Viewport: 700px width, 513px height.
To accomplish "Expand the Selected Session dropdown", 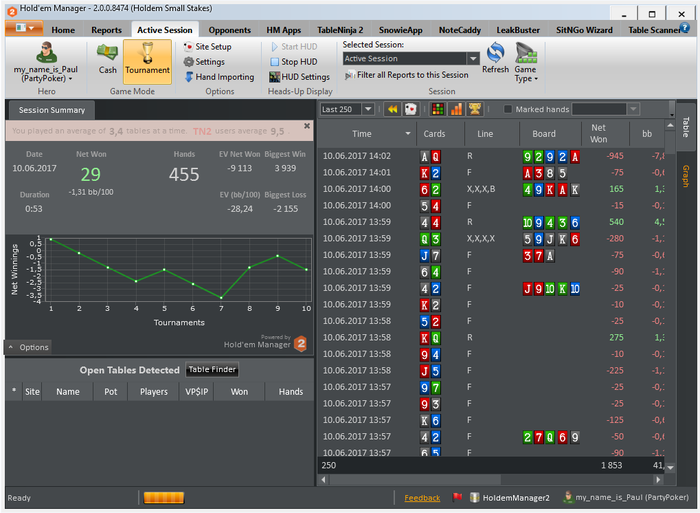I will pyautogui.click(x=473, y=58).
